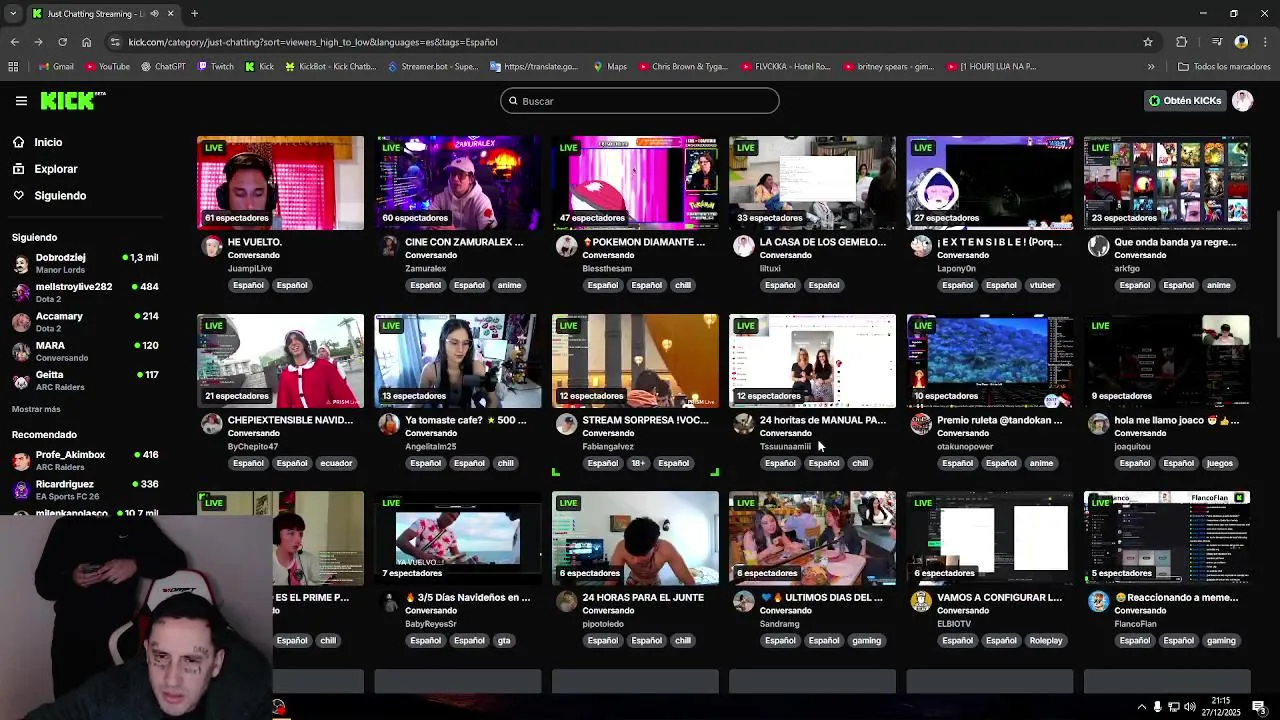
Task: Open the user profile avatar menu
Action: click(1242, 101)
